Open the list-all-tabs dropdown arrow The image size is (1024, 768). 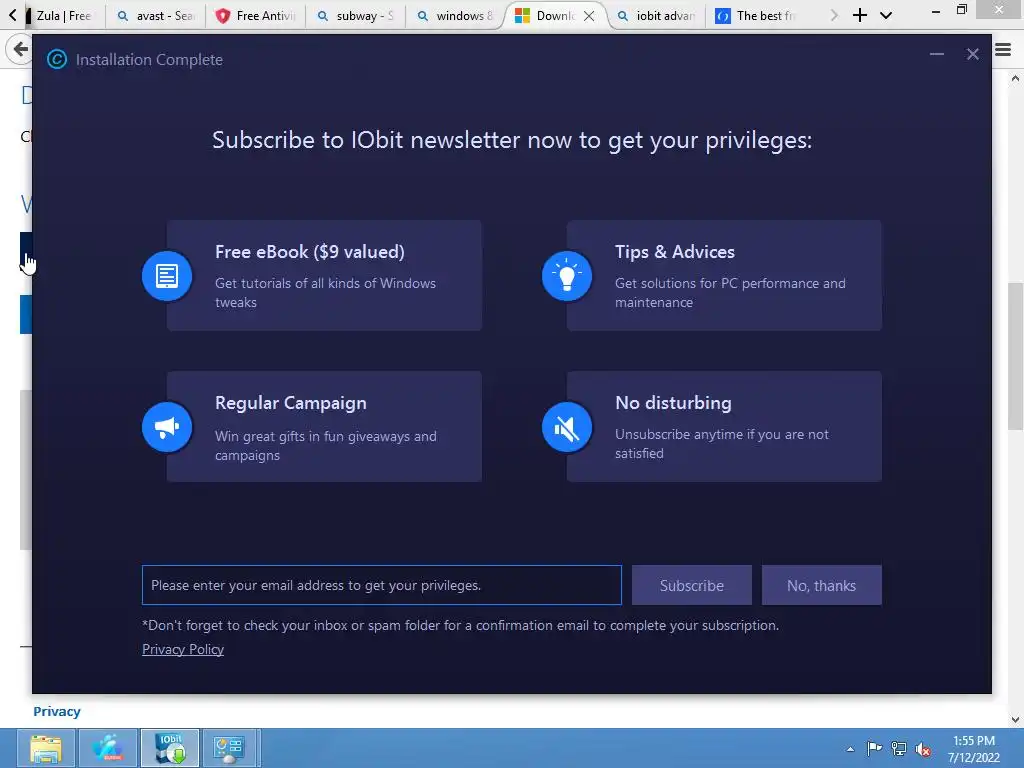coord(886,15)
